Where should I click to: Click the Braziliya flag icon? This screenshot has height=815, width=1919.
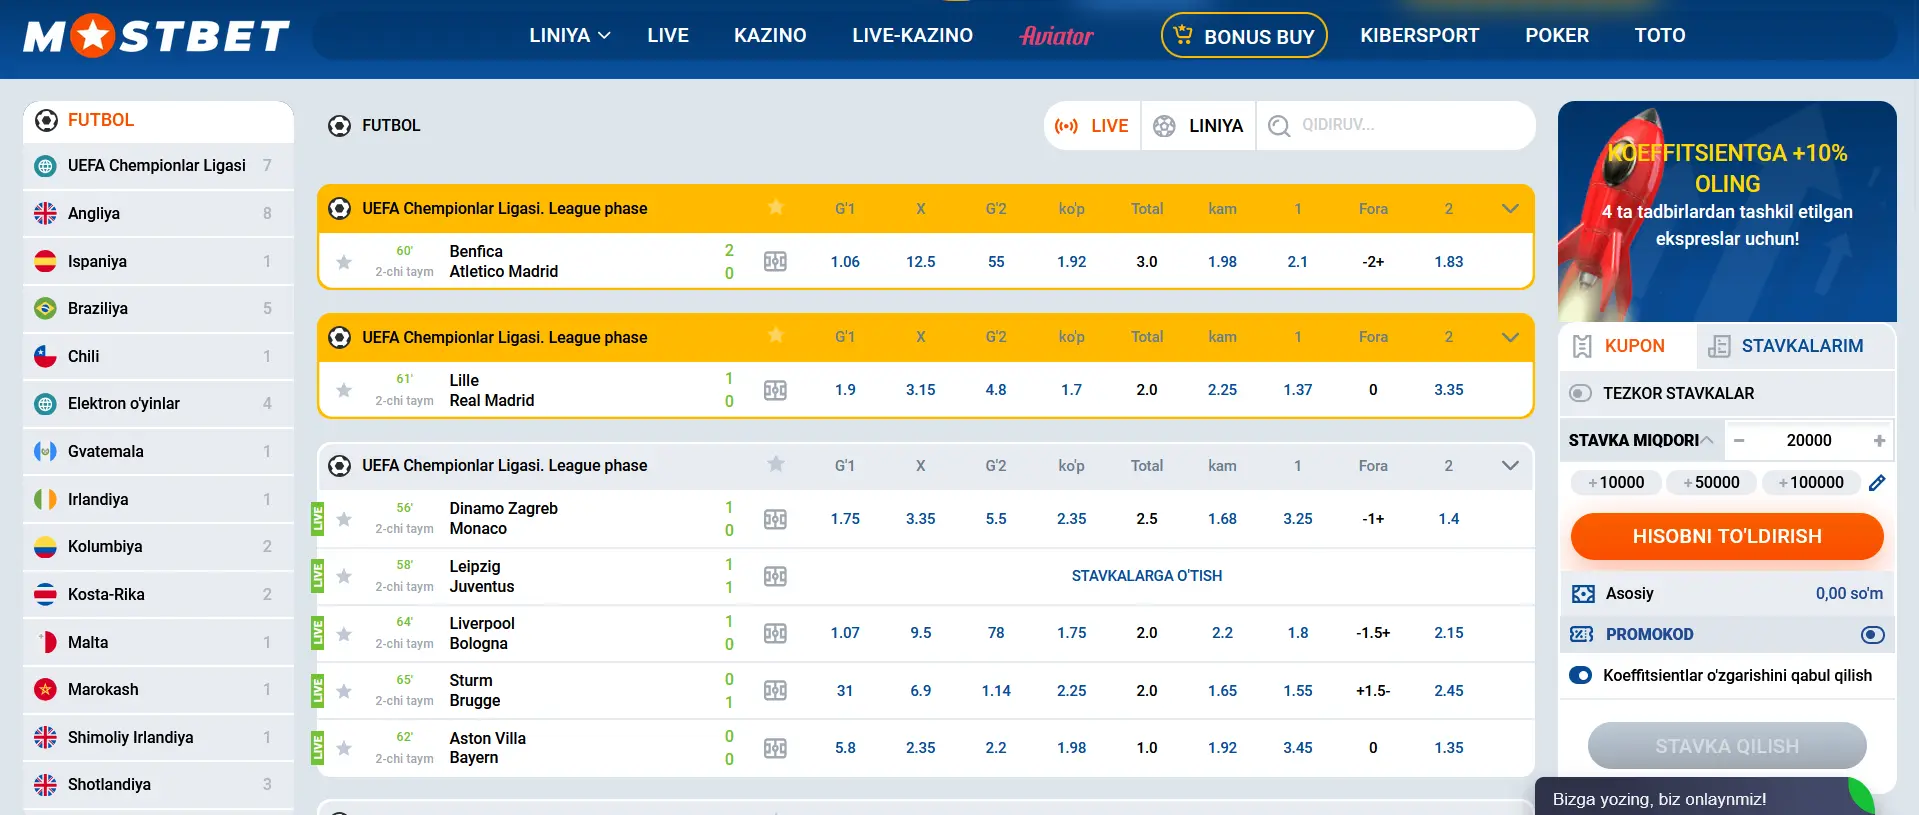[45, 308]
